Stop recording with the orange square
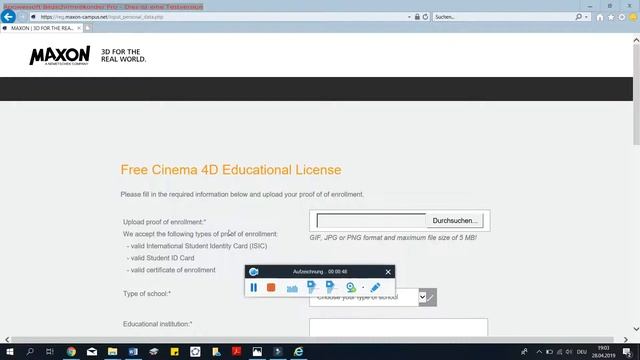640x360 pixels. pyautogui.click(x=271, y=287)
